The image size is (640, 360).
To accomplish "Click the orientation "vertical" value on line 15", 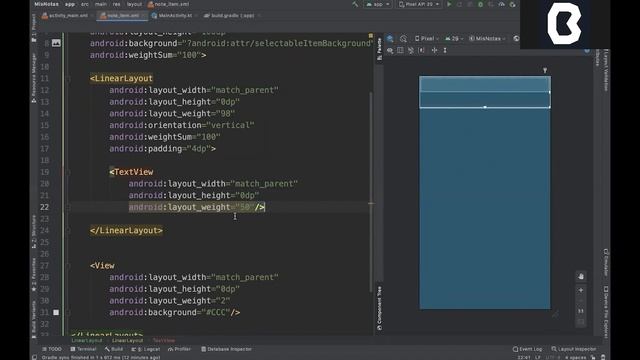I will coord(231,125).
